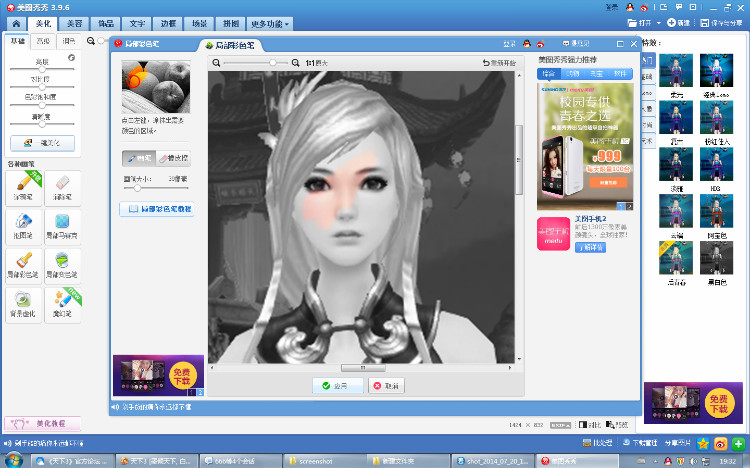The image size is (750, 468).
Task: Click the 取消 cancel button
Action: pyautogui.click(x=386, y=386)
